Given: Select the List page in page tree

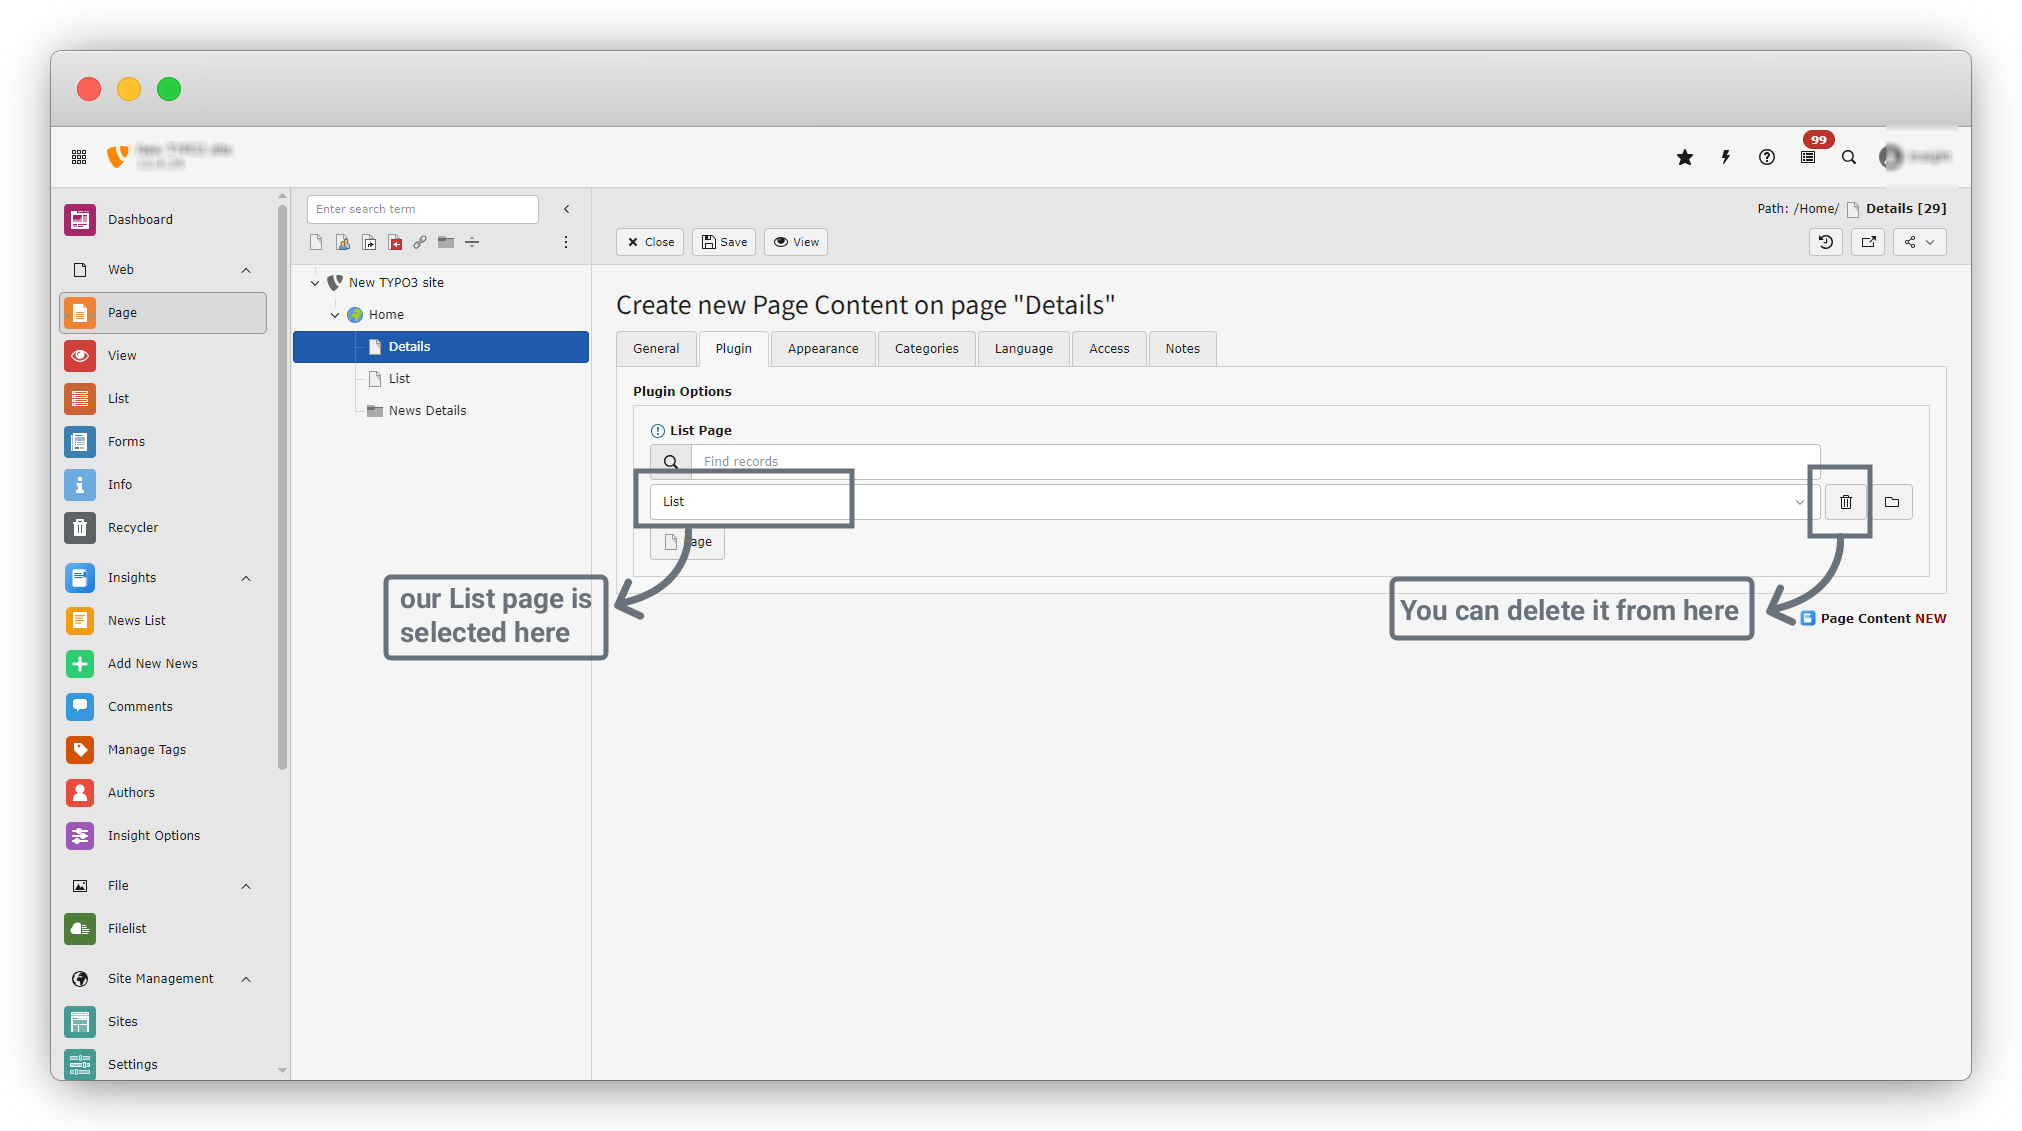Looking at the screenshot, I should (x=399, y=379).
